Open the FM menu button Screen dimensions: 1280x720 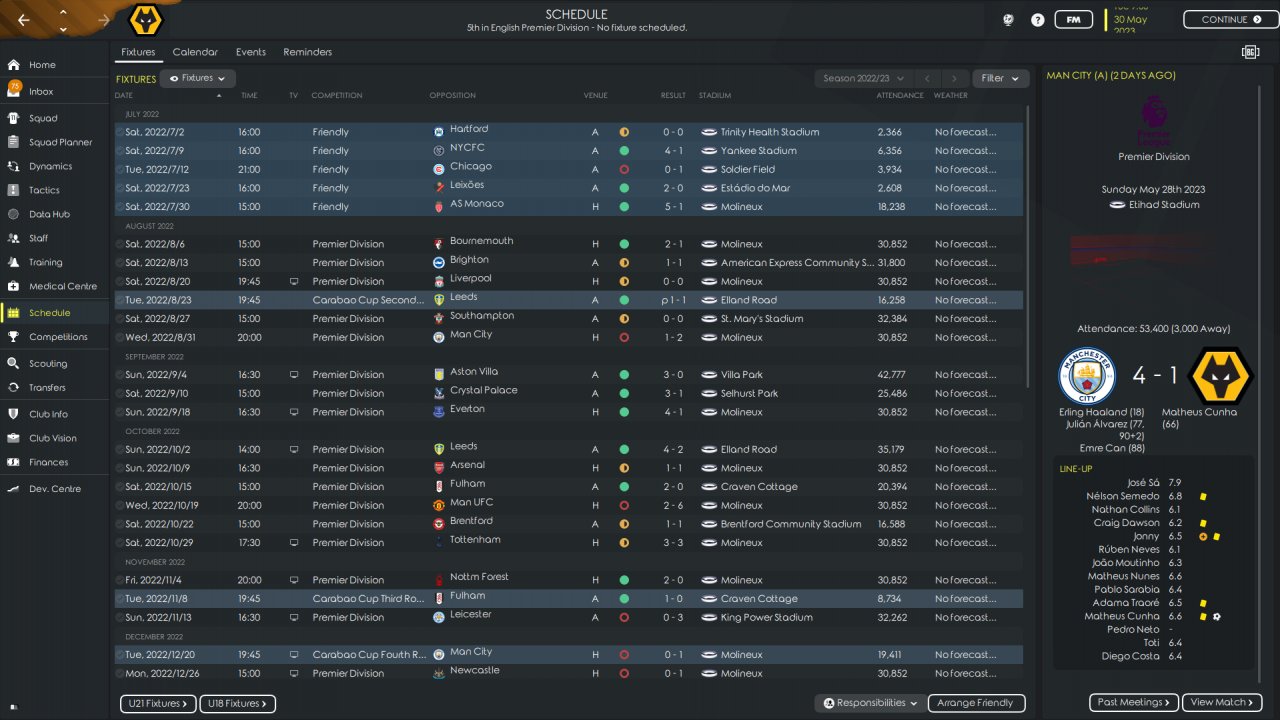coord(1073,20)
